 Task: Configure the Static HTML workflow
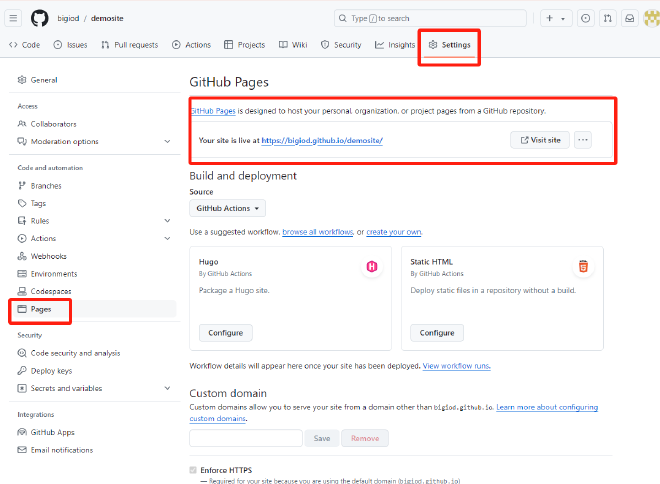pos(437,333)
